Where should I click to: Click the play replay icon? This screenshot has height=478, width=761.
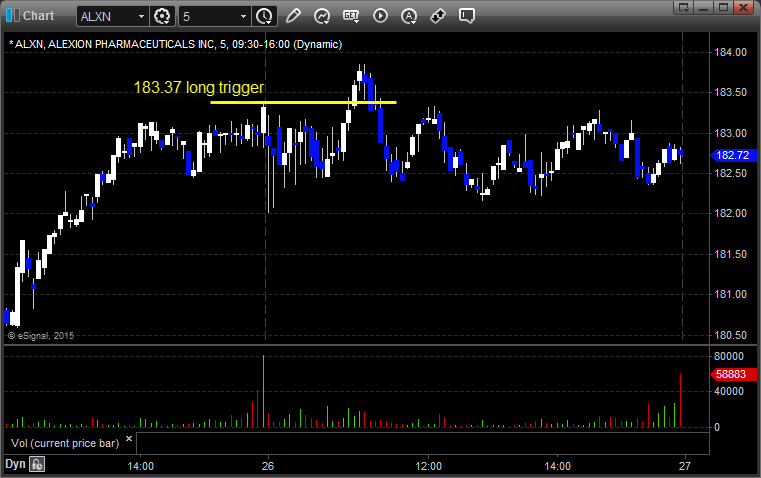(x=380, y=16)
